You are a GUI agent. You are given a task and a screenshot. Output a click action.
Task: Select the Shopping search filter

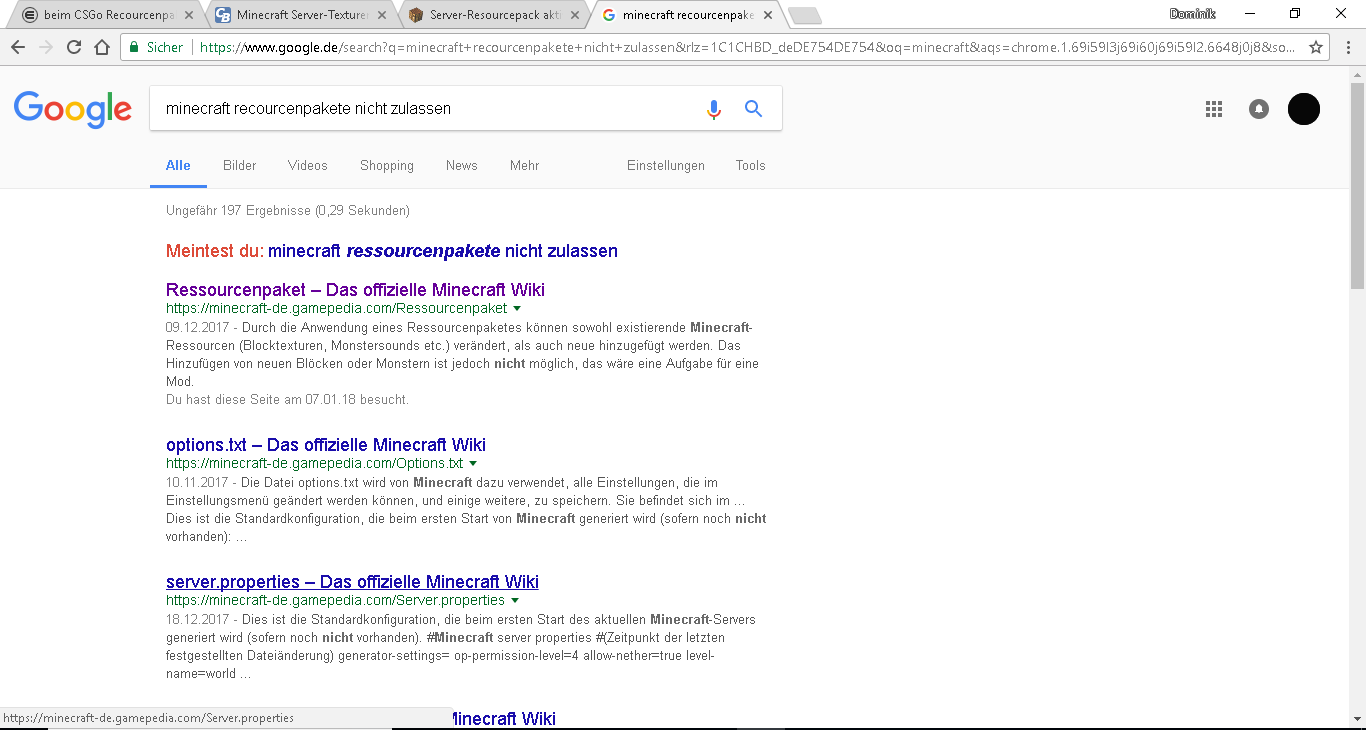387,166
